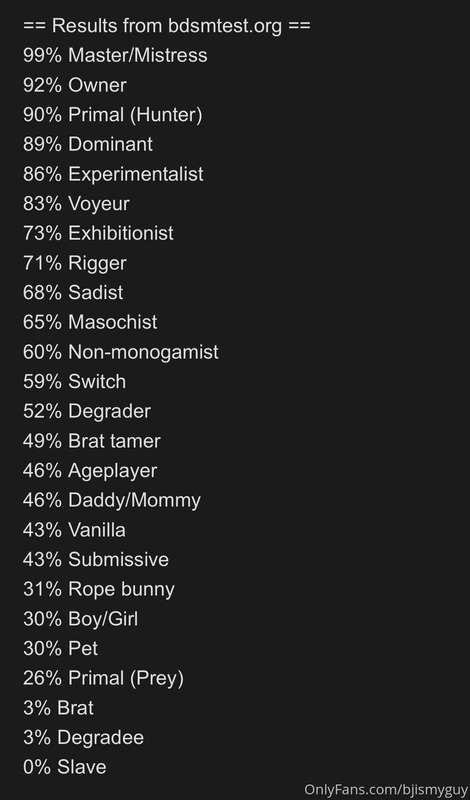Select the '86% Experimentalist' result
This screenshot has width=470, height=800.
[x=113, y=174]
